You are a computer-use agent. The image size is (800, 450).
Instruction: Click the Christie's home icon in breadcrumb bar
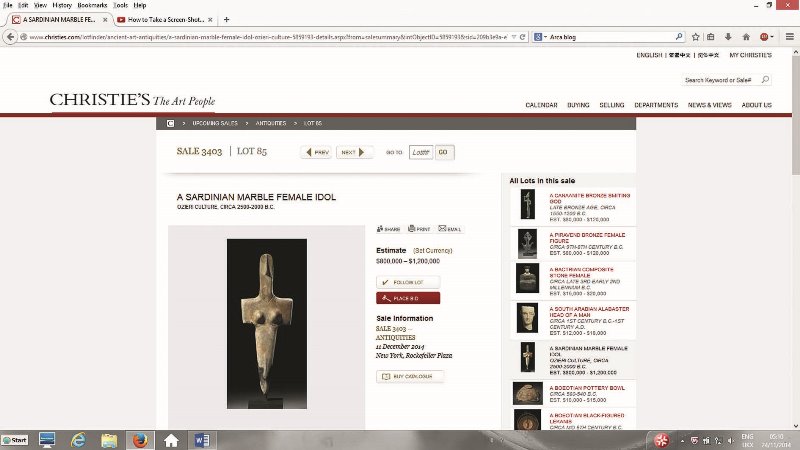pos(170,123)
